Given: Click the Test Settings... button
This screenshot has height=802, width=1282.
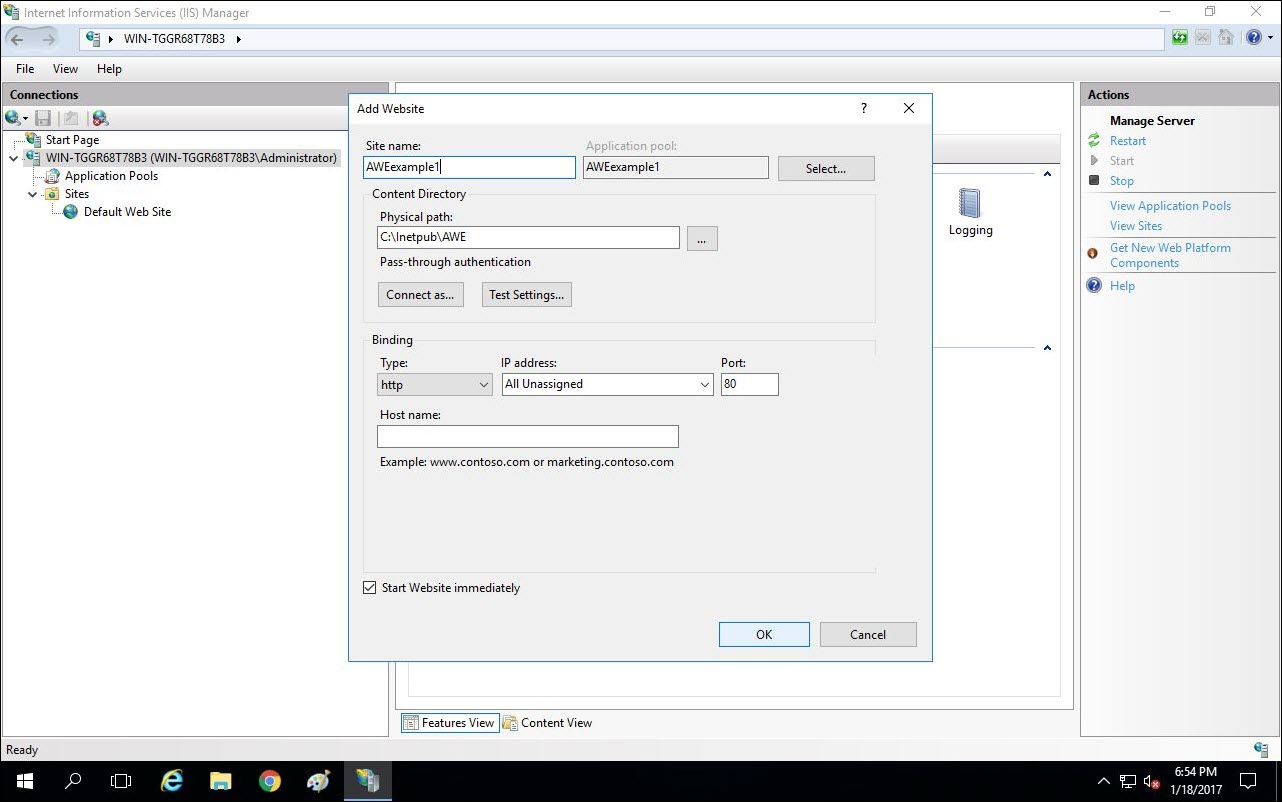Looking at the screenshot, I should 526,295.
